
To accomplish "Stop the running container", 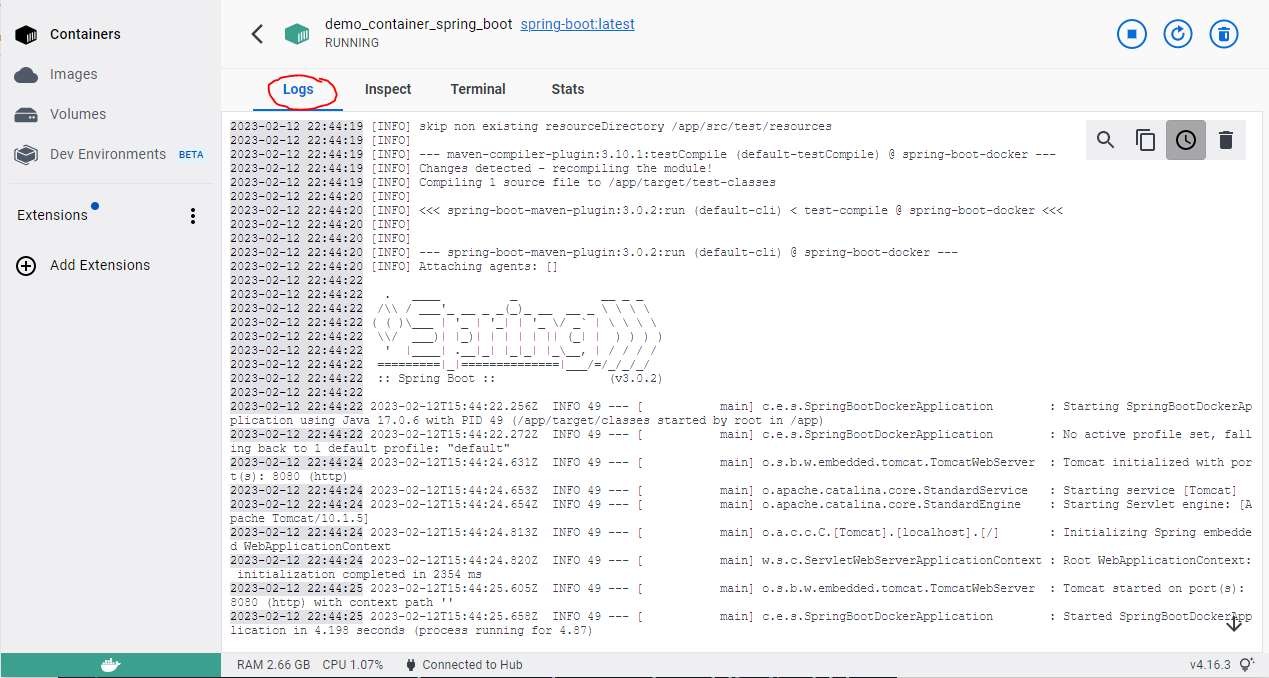I will [1131, 33].
